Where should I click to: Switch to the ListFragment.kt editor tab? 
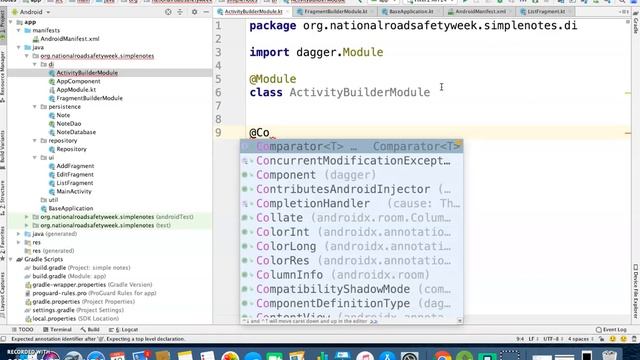click(546, 11)
